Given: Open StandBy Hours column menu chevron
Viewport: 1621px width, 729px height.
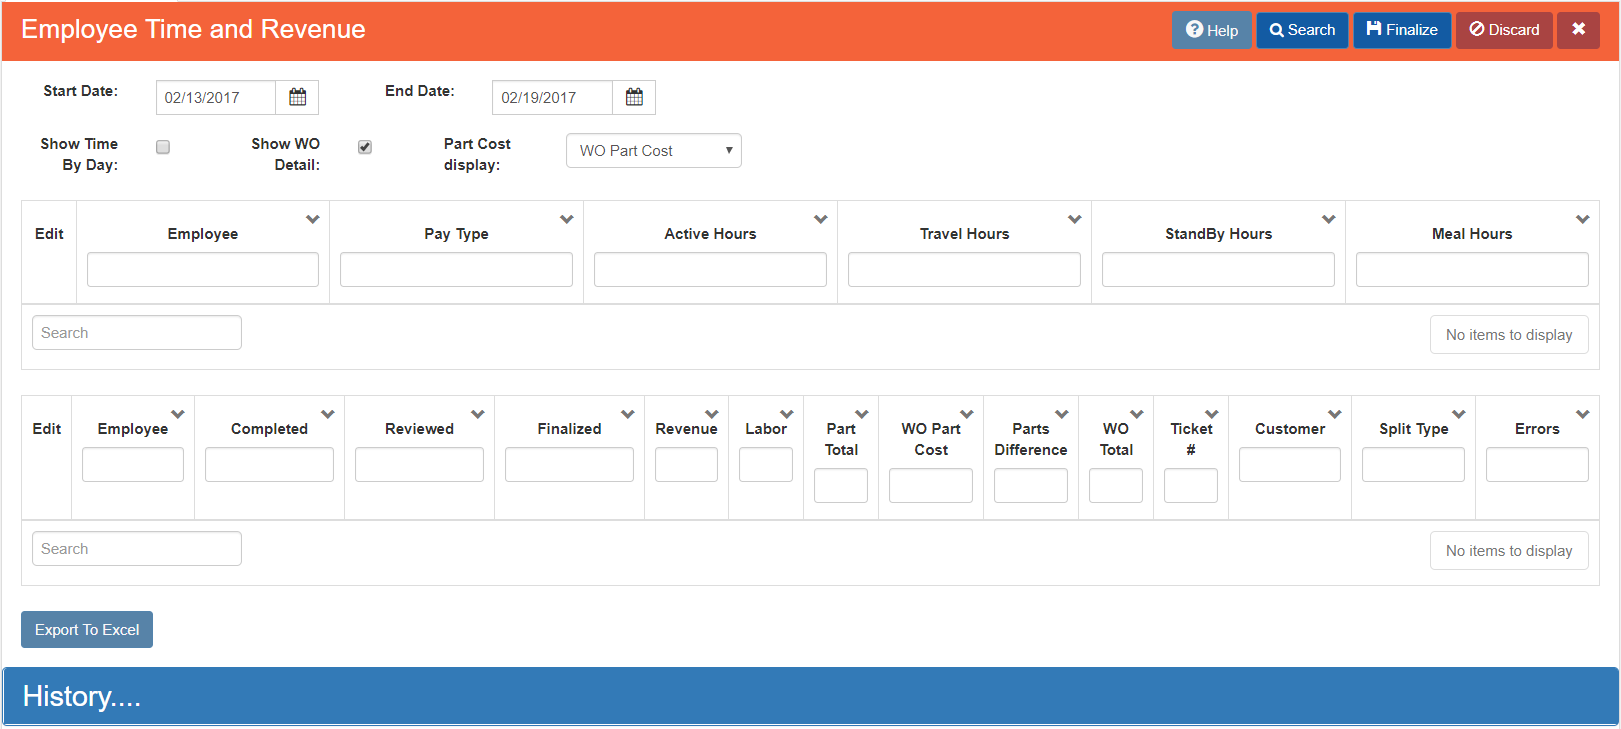Looking at the screenshot, I should pos(1329,219).
